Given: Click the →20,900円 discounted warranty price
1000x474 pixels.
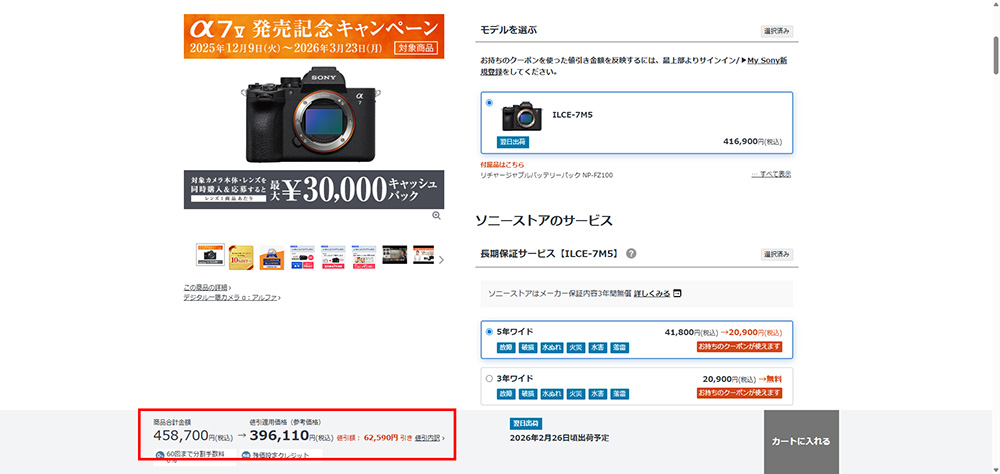Looking at the screenshot, I should click(x=751, y=332).
